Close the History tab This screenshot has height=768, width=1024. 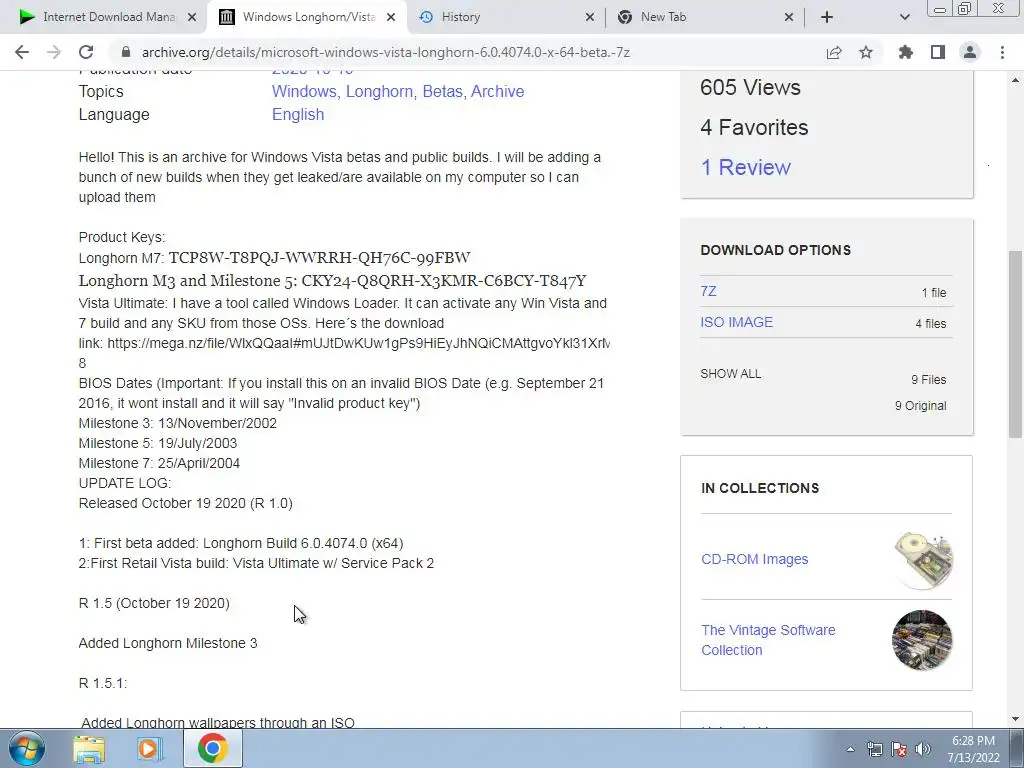coord(590,17)
